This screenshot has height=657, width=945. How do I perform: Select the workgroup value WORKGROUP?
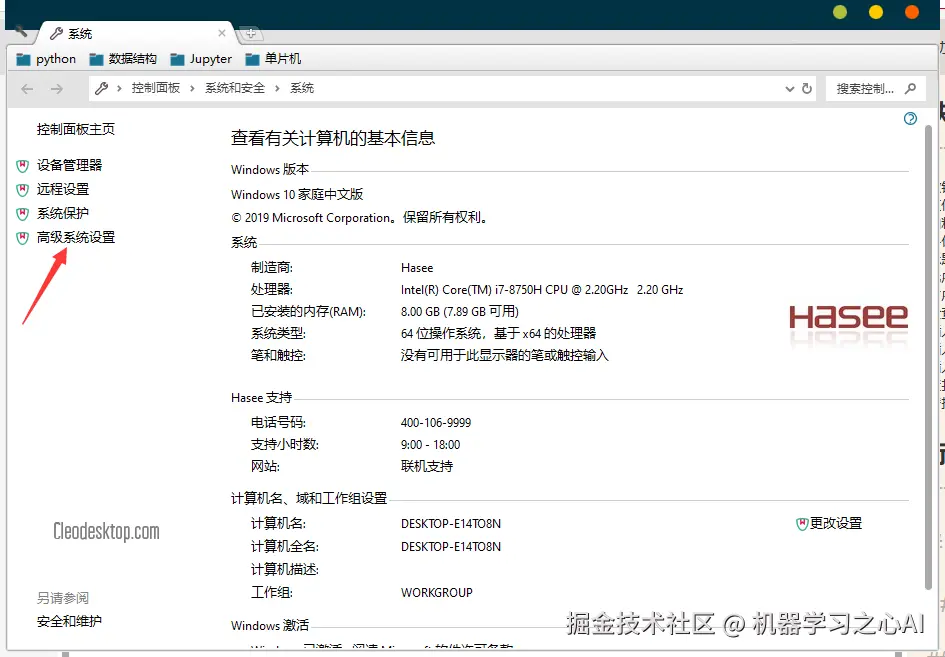click(x=436, y=593)
